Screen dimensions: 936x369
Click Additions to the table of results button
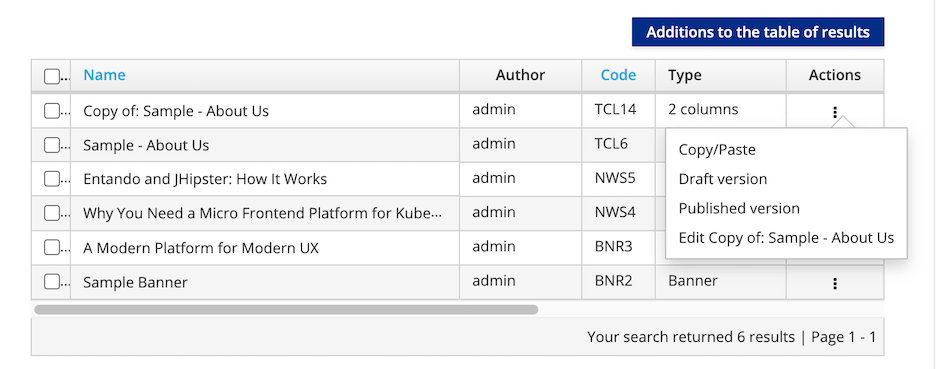[758, 32]
